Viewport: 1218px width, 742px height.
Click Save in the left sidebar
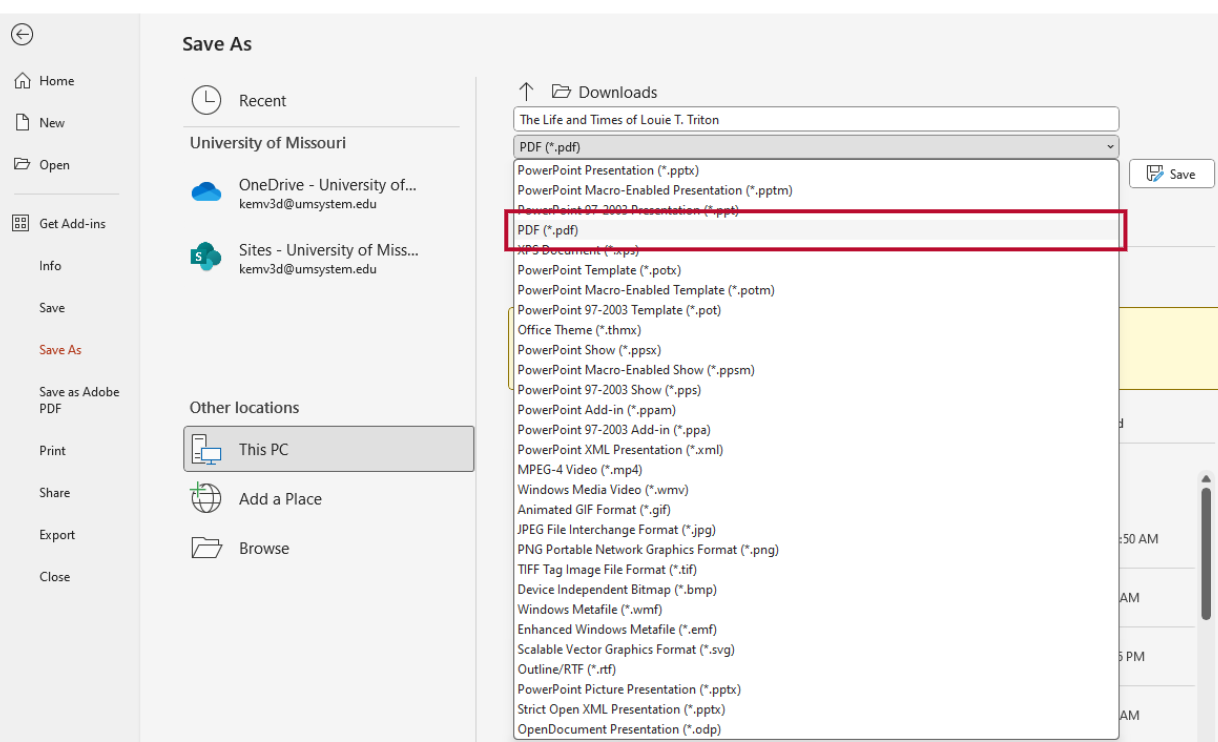tap(52, 308)
